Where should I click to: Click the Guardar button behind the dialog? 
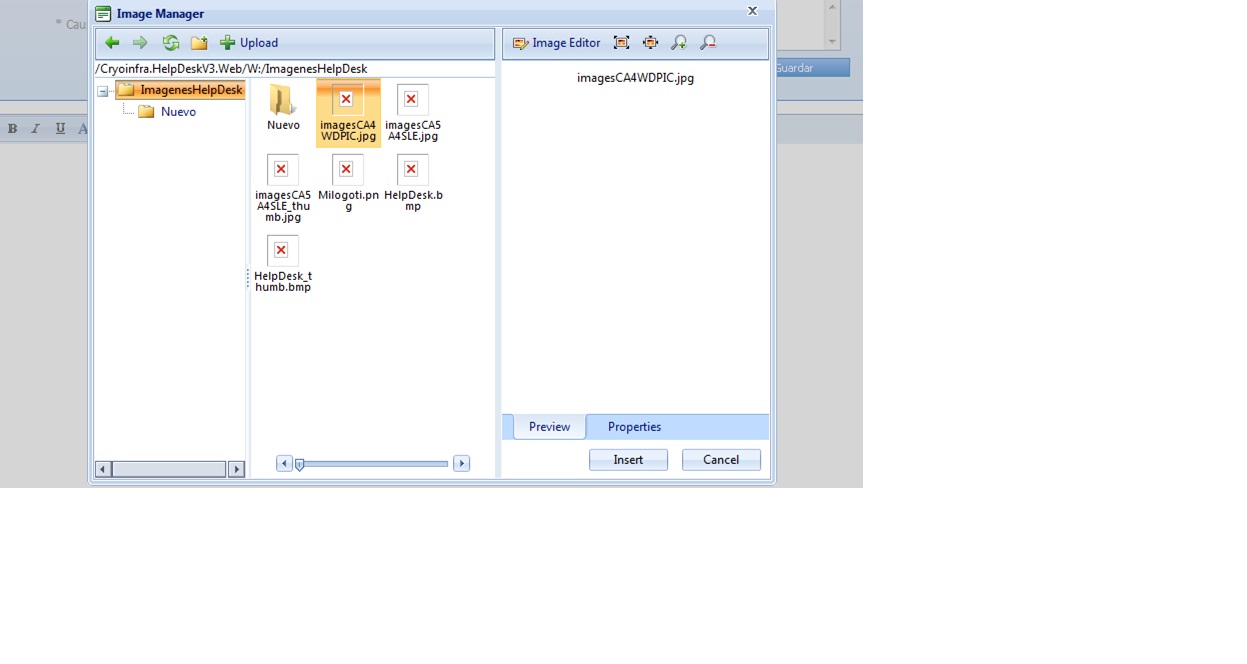[812, 68]
